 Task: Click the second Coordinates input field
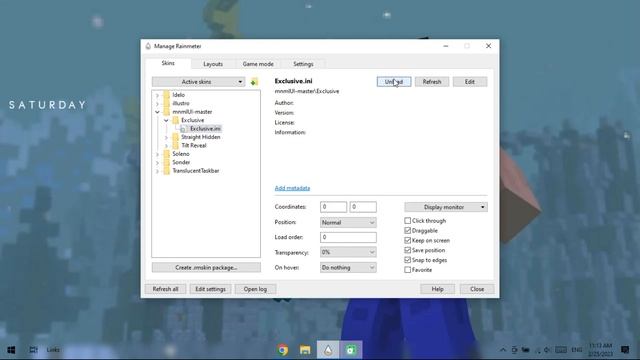[x=363, y=207]
